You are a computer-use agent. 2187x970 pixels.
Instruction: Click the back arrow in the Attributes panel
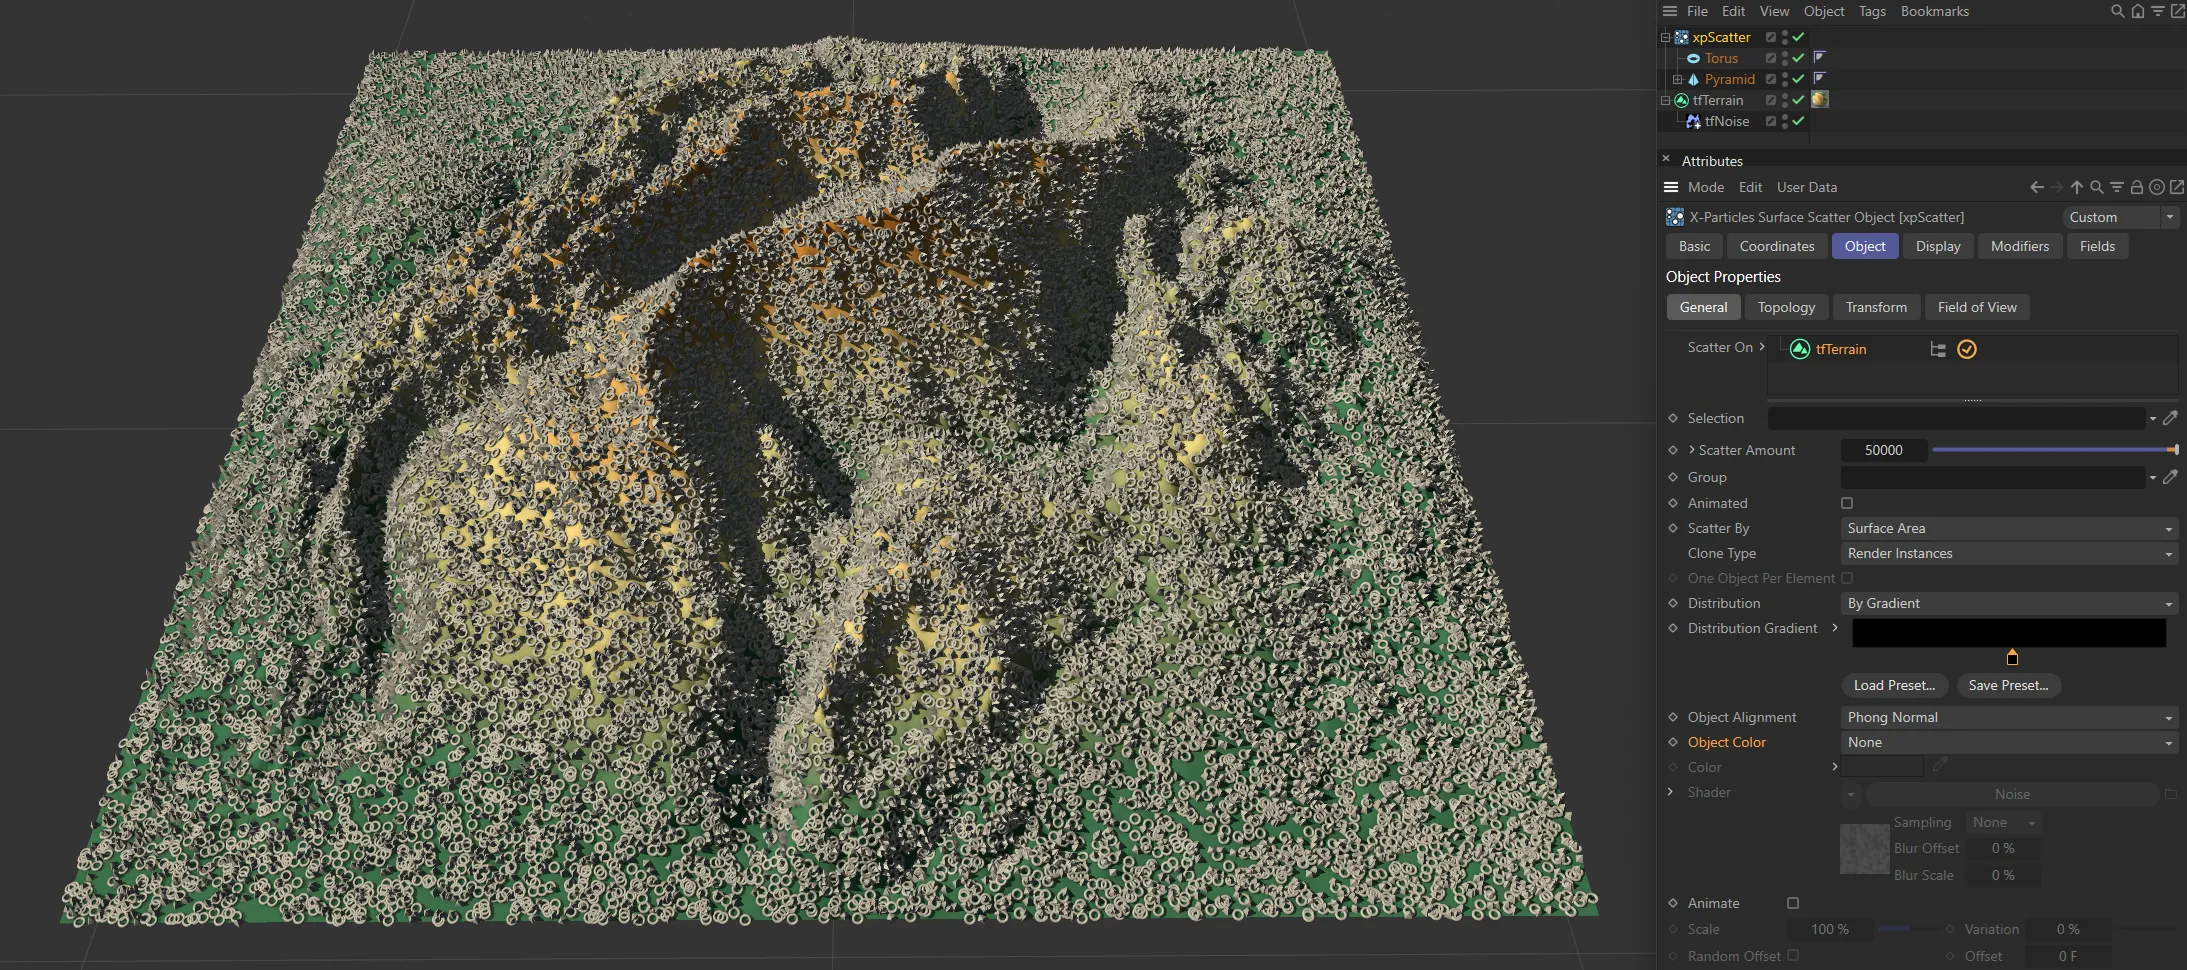pyautogui.click(x=2037, y=187)
